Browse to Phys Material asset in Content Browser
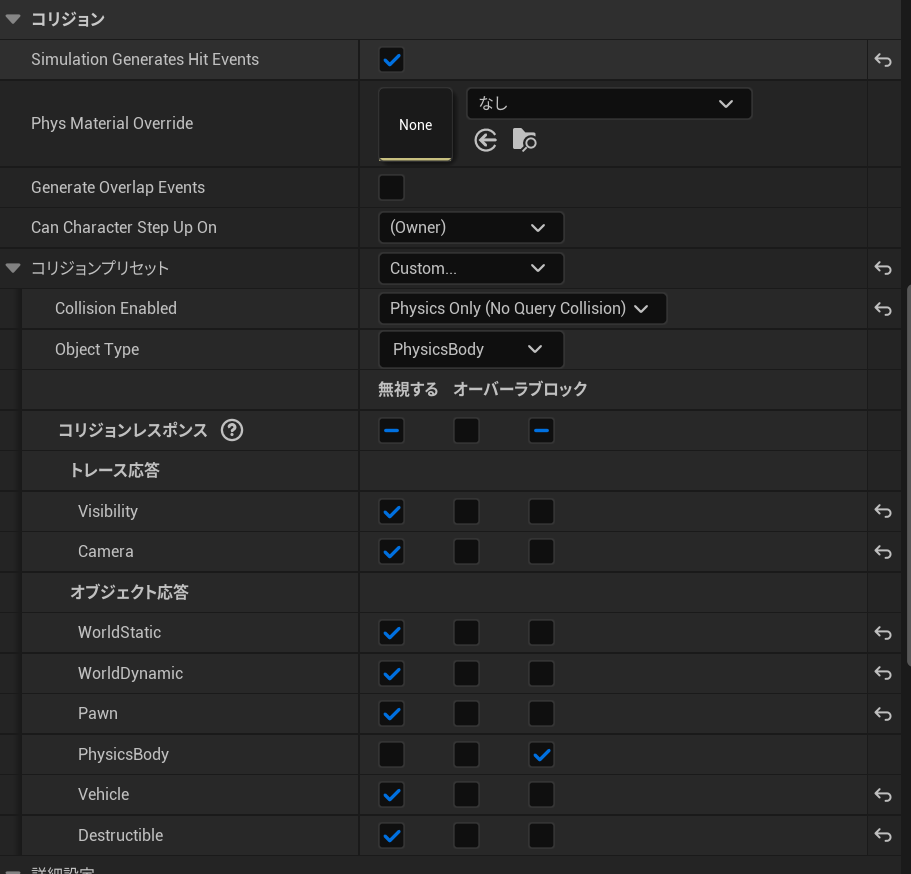The height and width of the screenshot is (874, 911). point(524,140)
